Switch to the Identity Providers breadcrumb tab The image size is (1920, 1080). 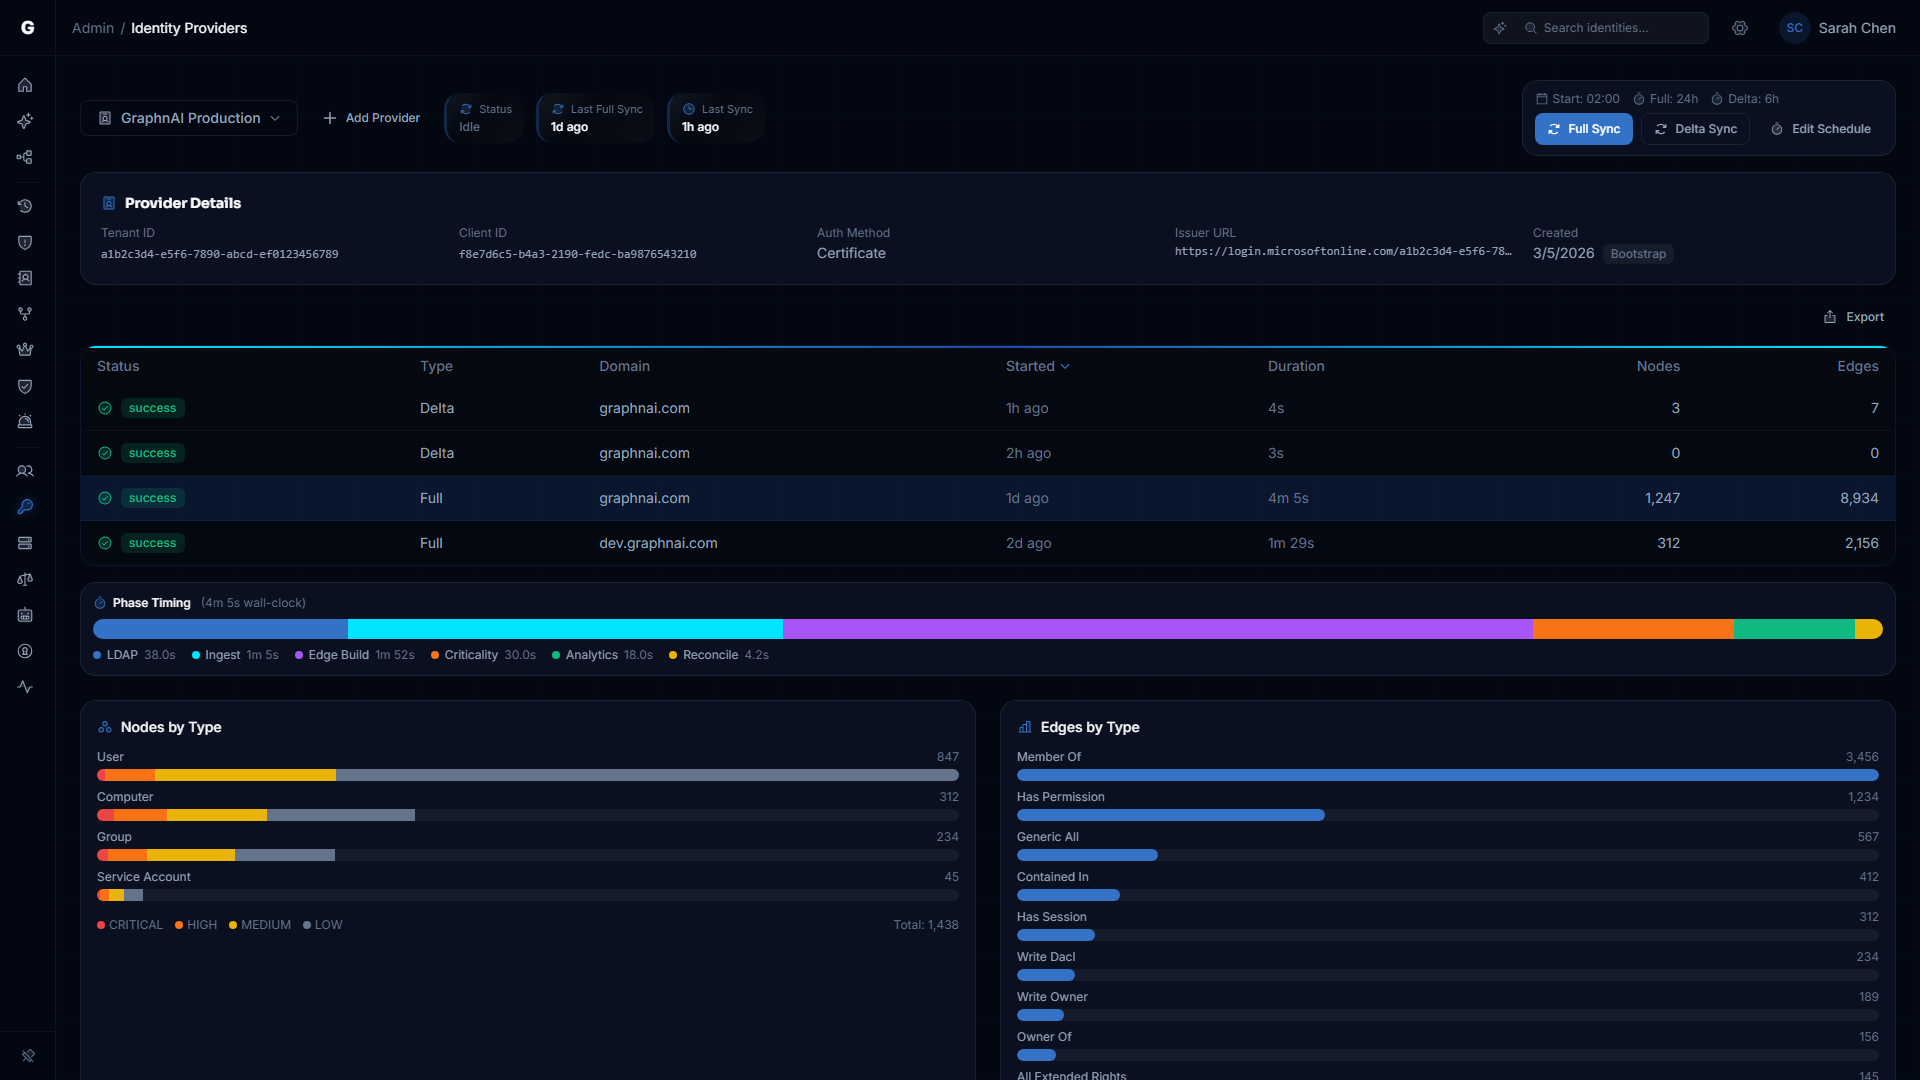[189, 28]
